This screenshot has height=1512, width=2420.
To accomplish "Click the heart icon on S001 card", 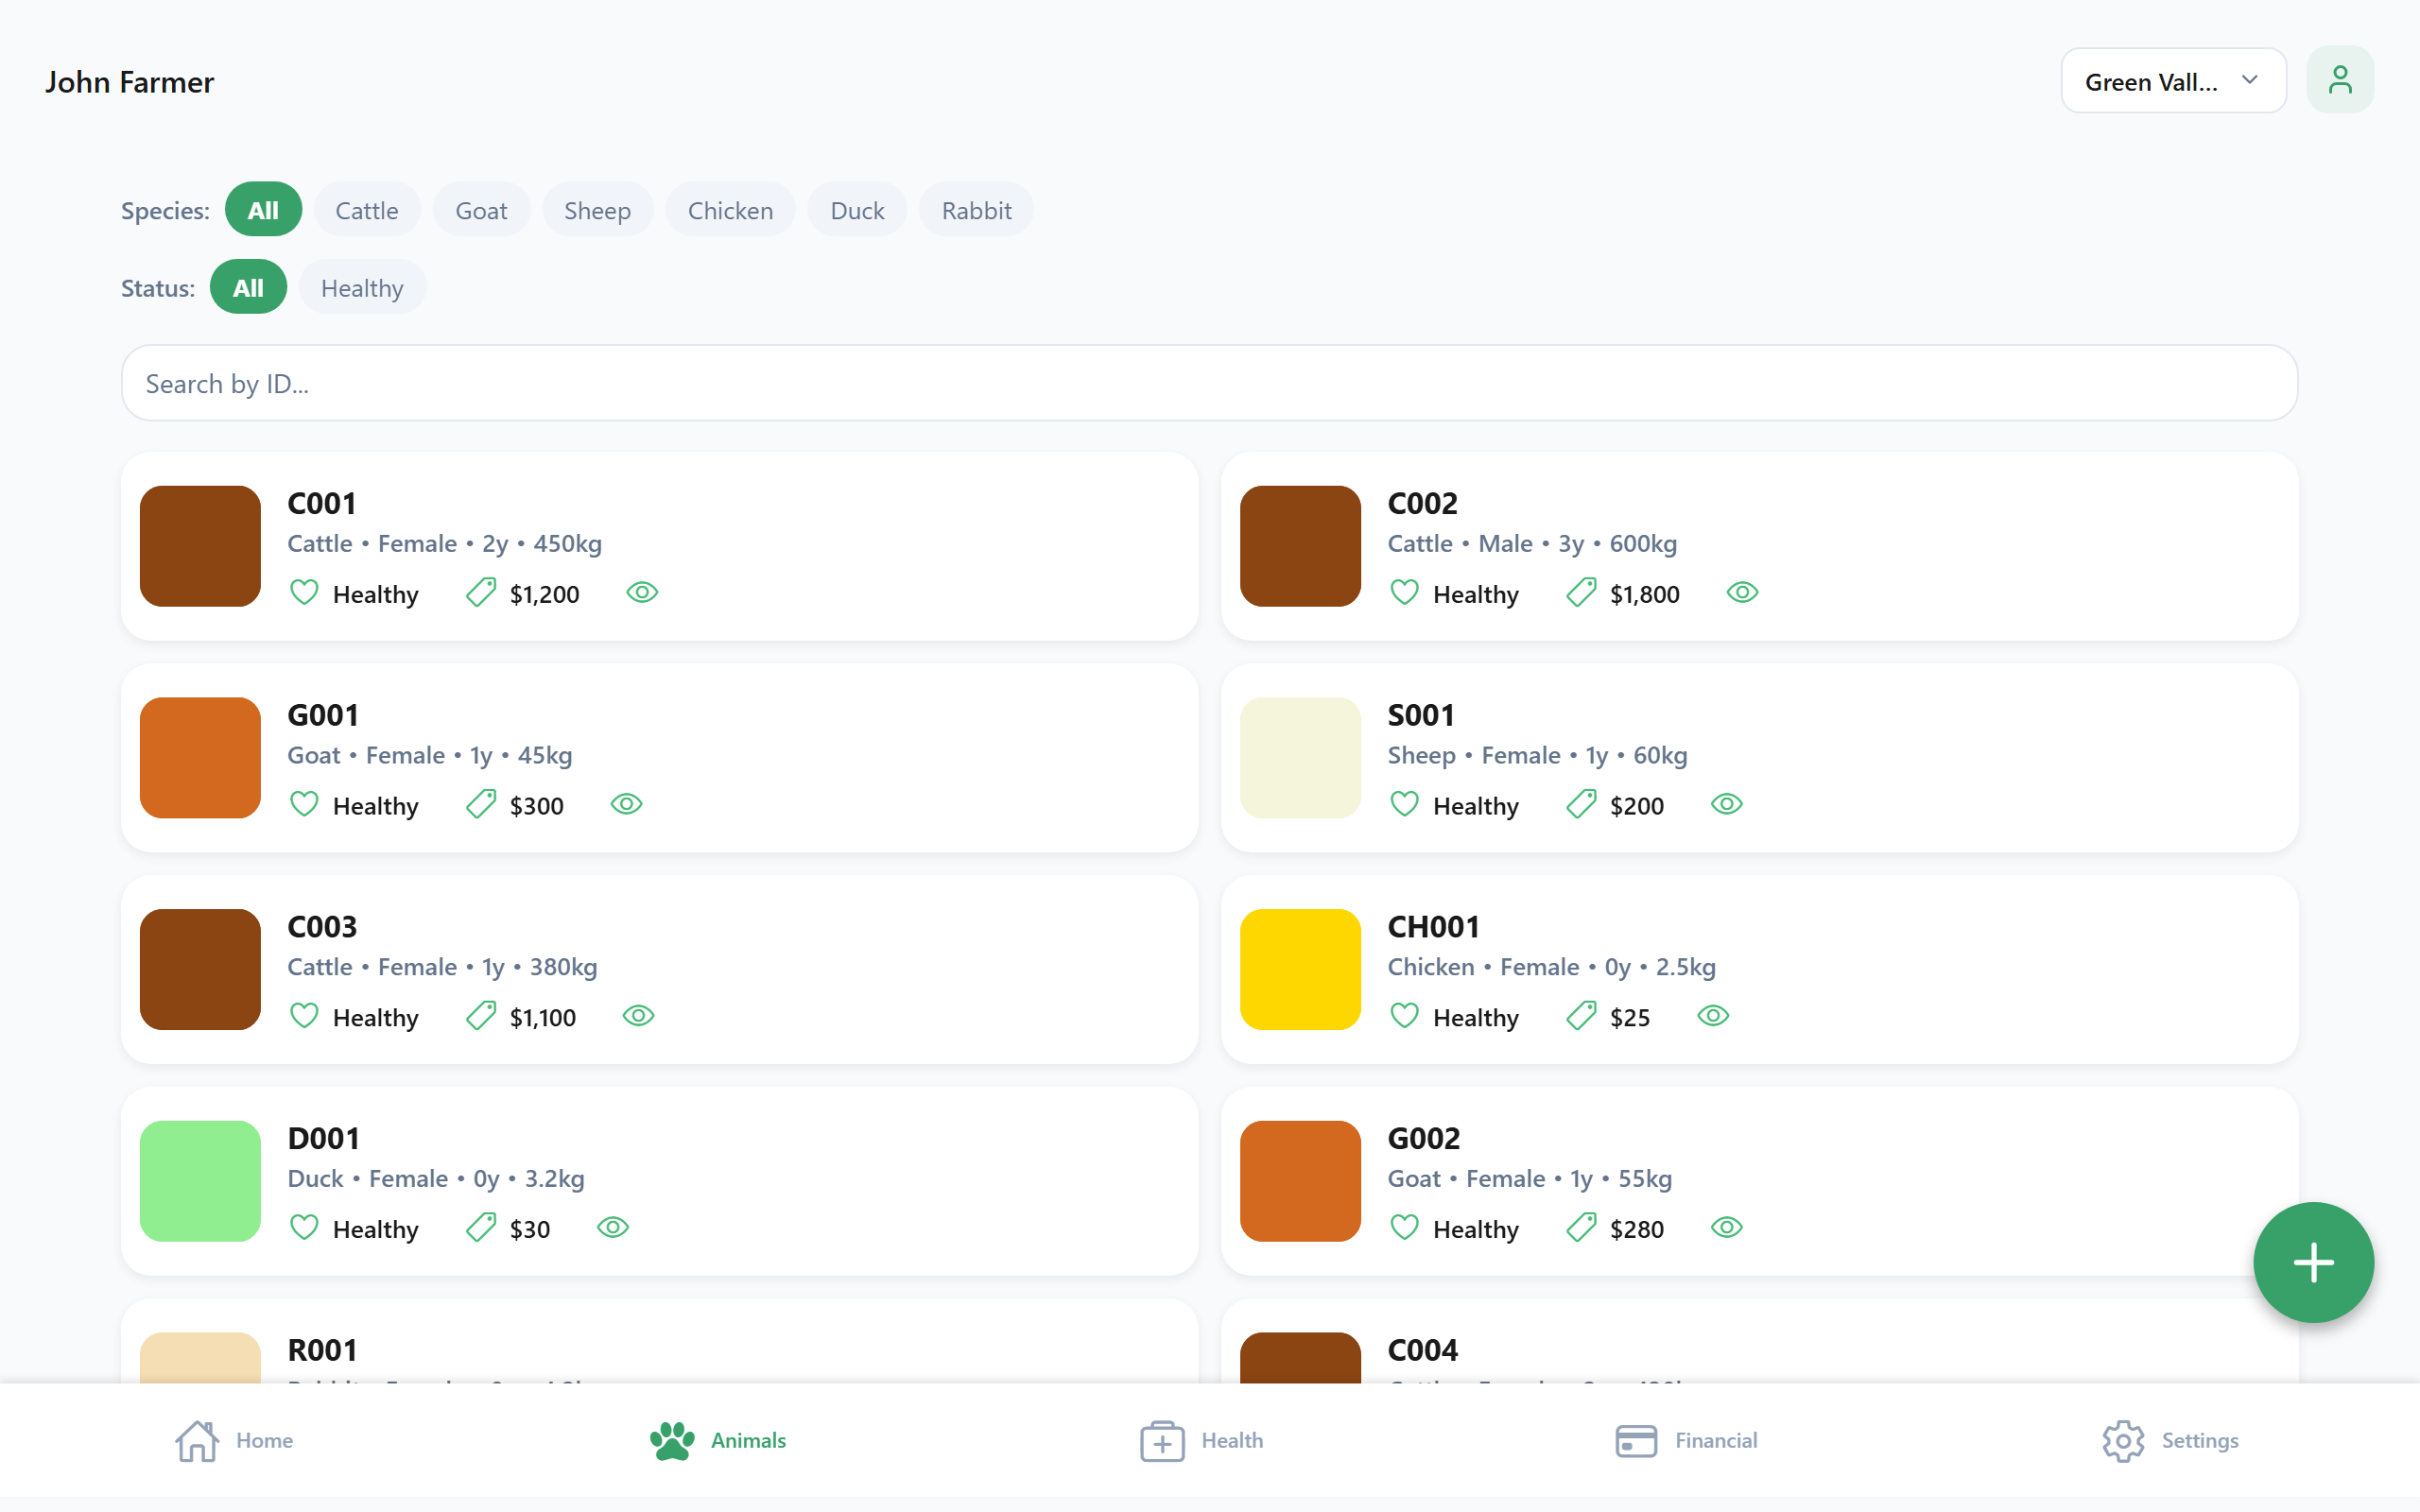I will coord(1404,804).
